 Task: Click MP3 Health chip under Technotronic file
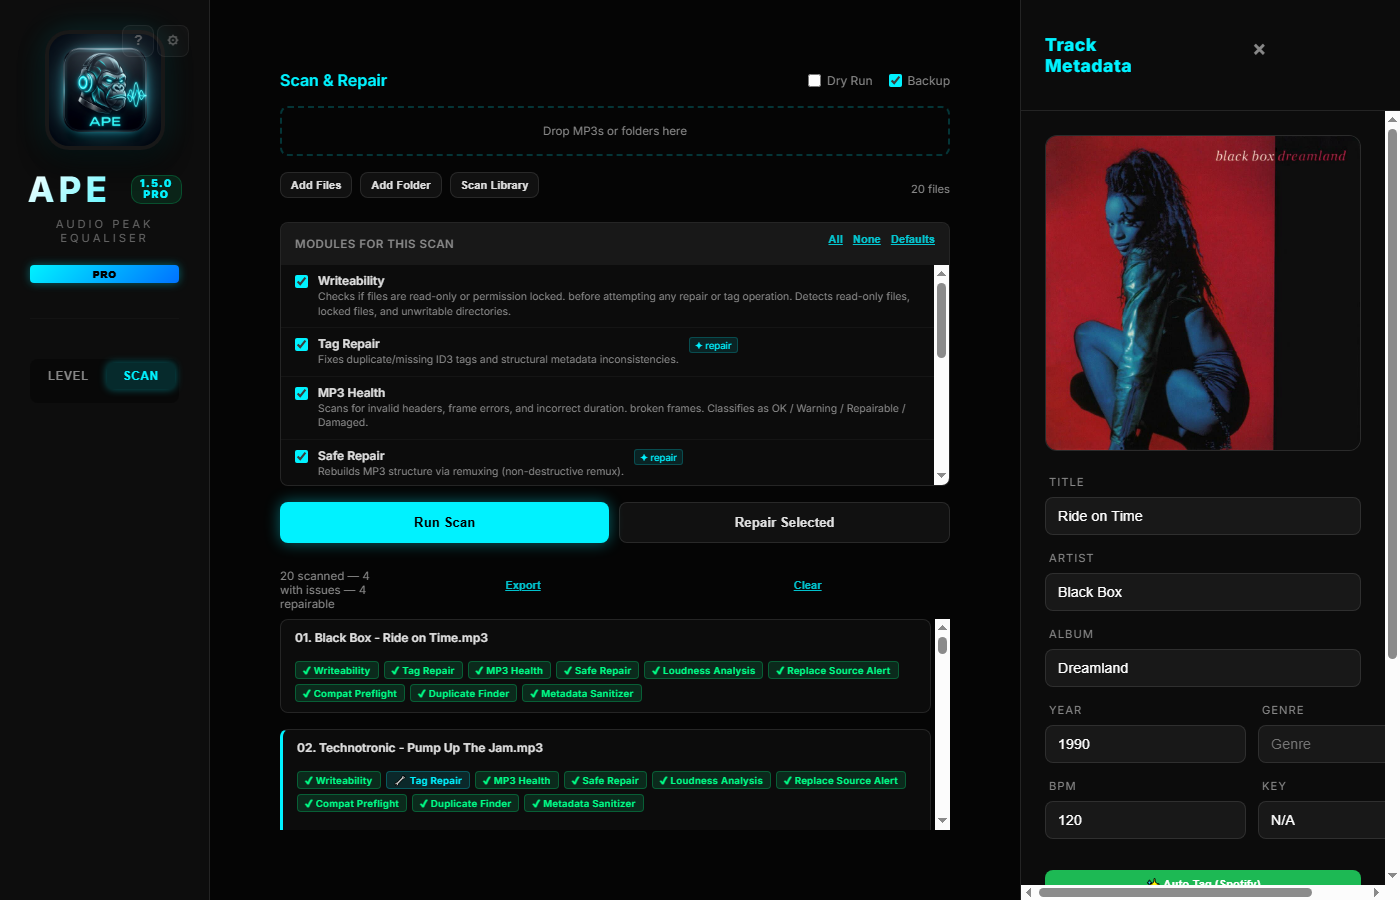[517, 781]
